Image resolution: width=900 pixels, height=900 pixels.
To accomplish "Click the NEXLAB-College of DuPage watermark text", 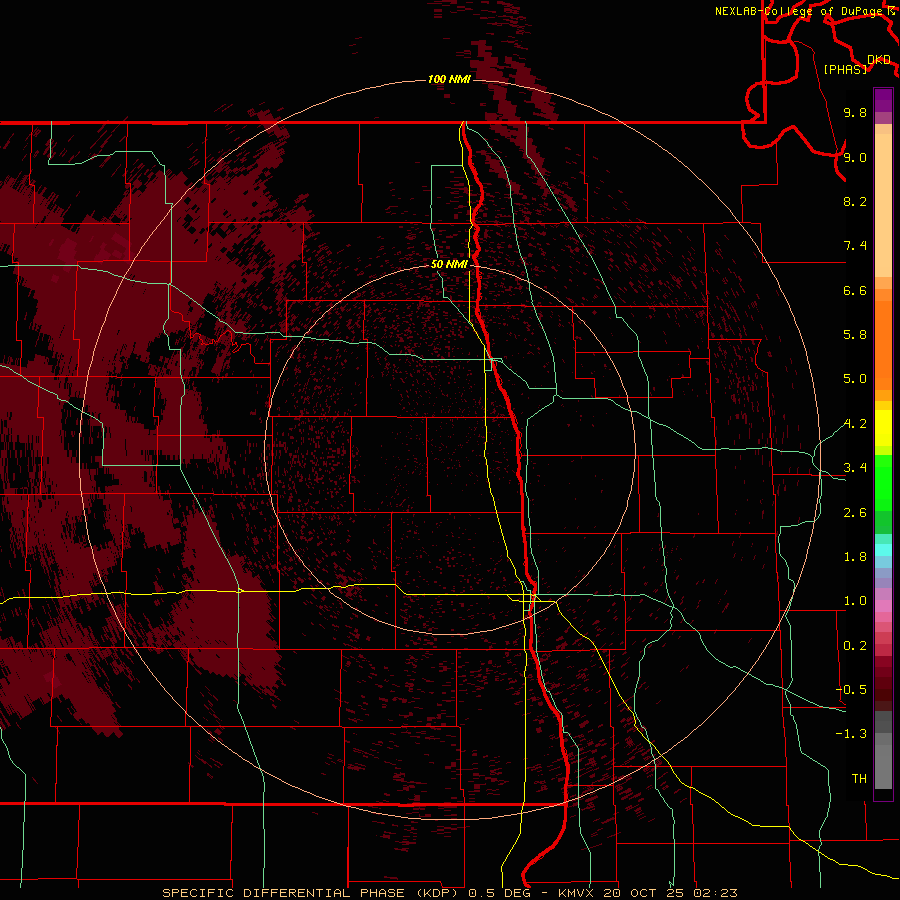I will 800,11.
